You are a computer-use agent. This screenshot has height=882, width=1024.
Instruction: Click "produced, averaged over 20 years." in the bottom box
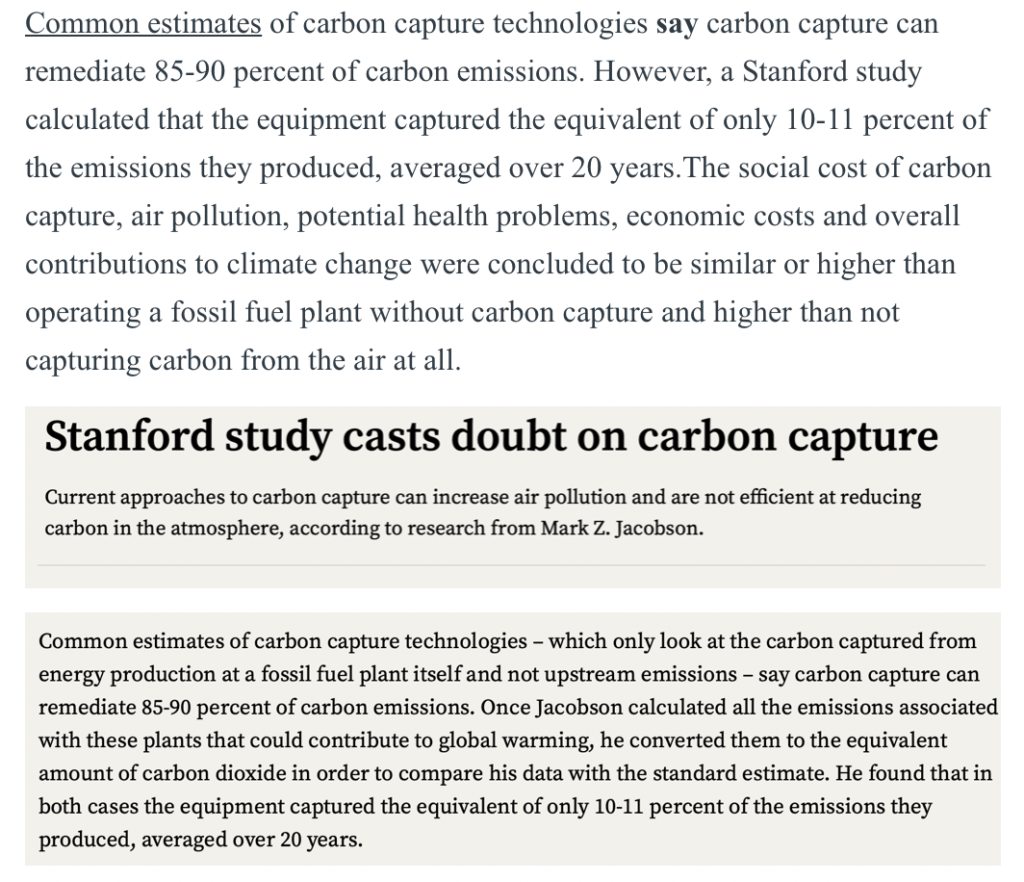200,839
